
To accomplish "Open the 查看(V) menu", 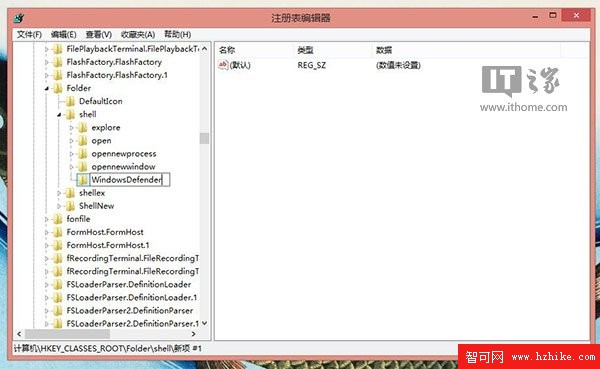I will tap(98, 34).
